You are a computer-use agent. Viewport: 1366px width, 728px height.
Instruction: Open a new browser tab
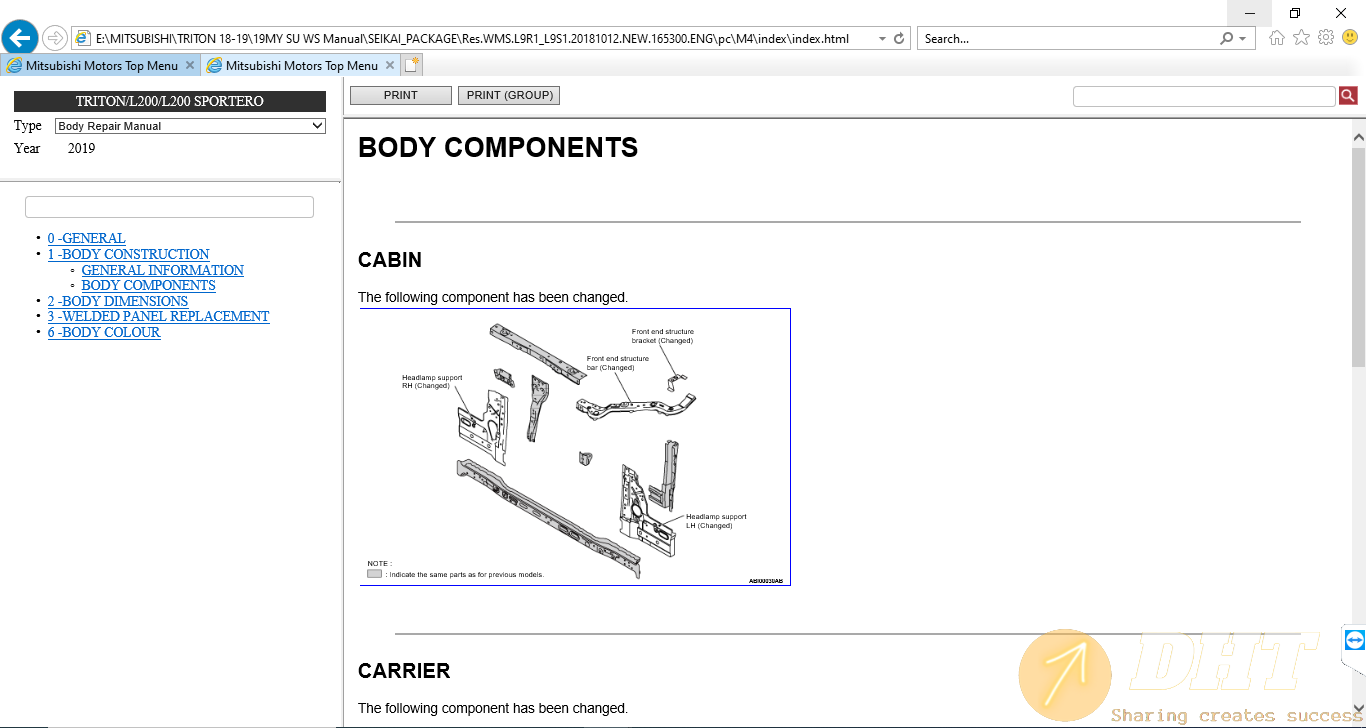point(412,66)
